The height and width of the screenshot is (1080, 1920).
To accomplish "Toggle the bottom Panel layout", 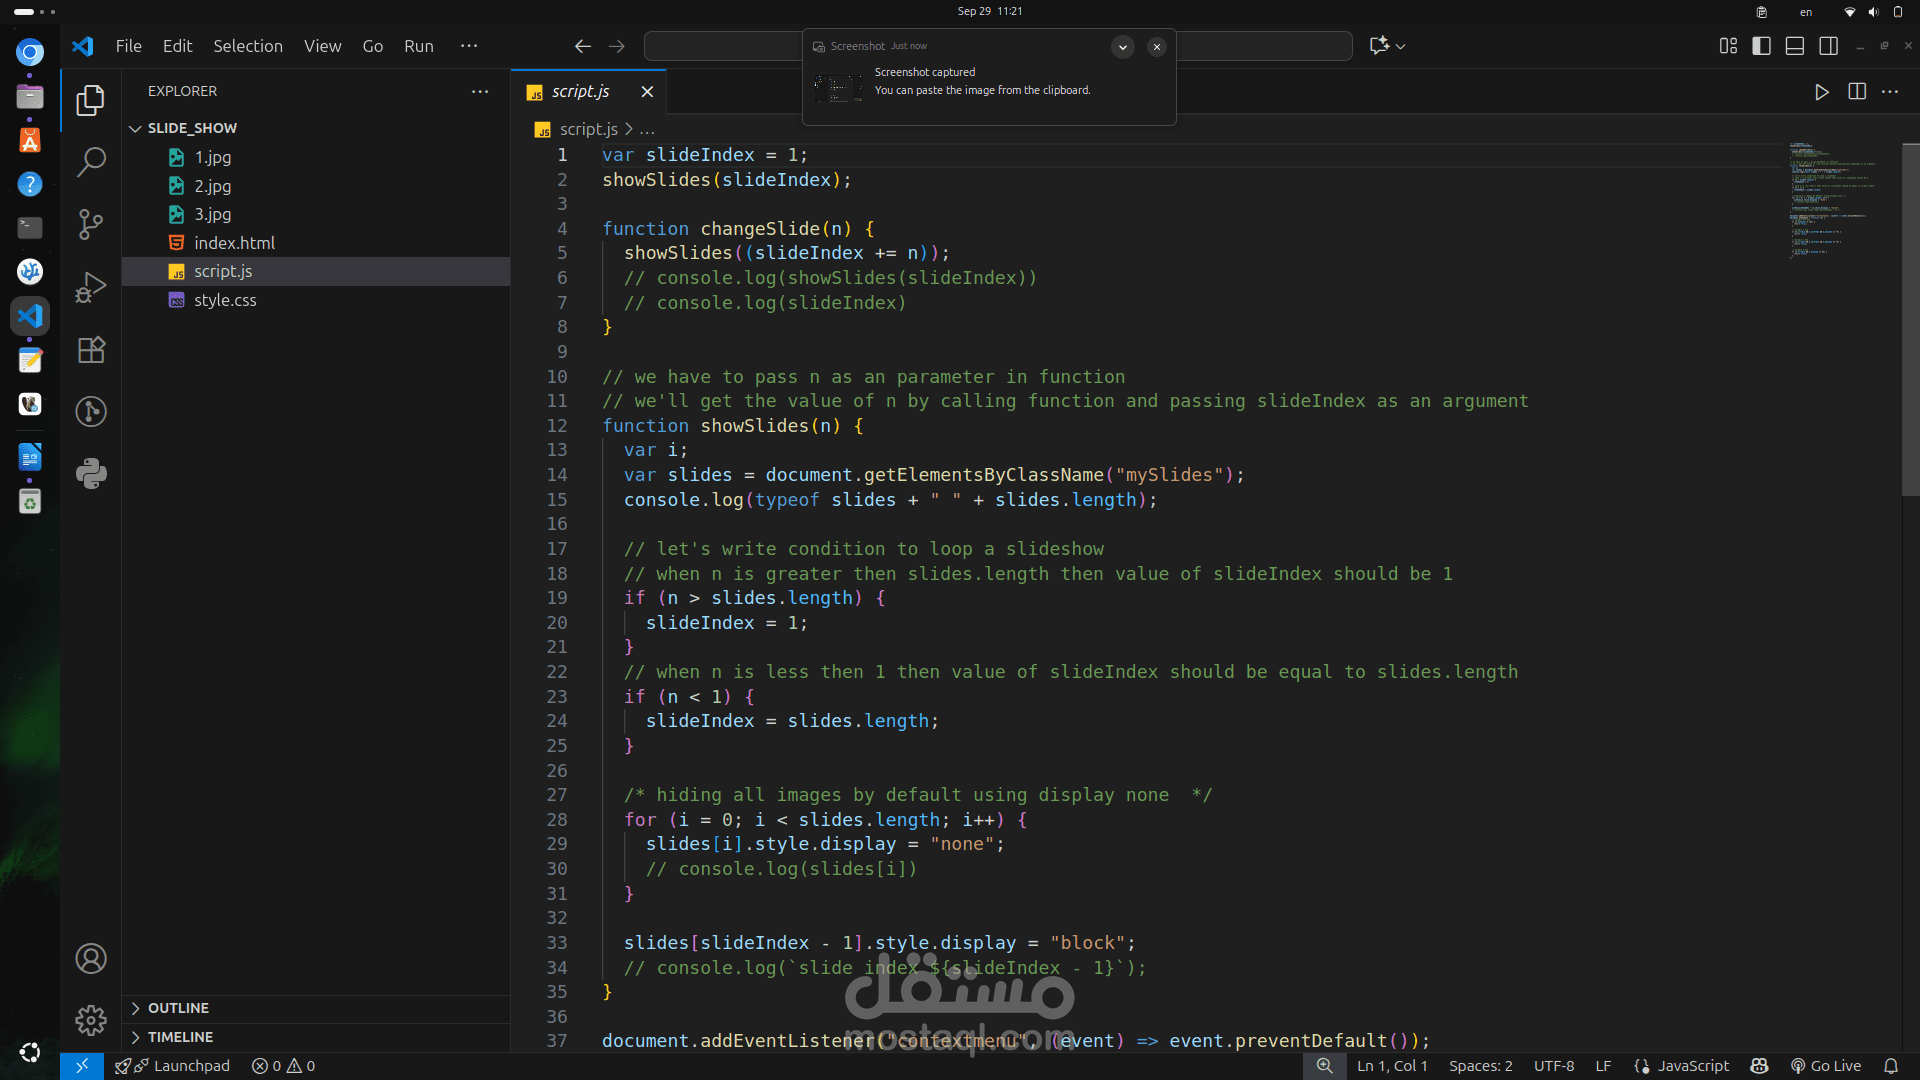I will pyautogui.click(x=1795, y=46).
